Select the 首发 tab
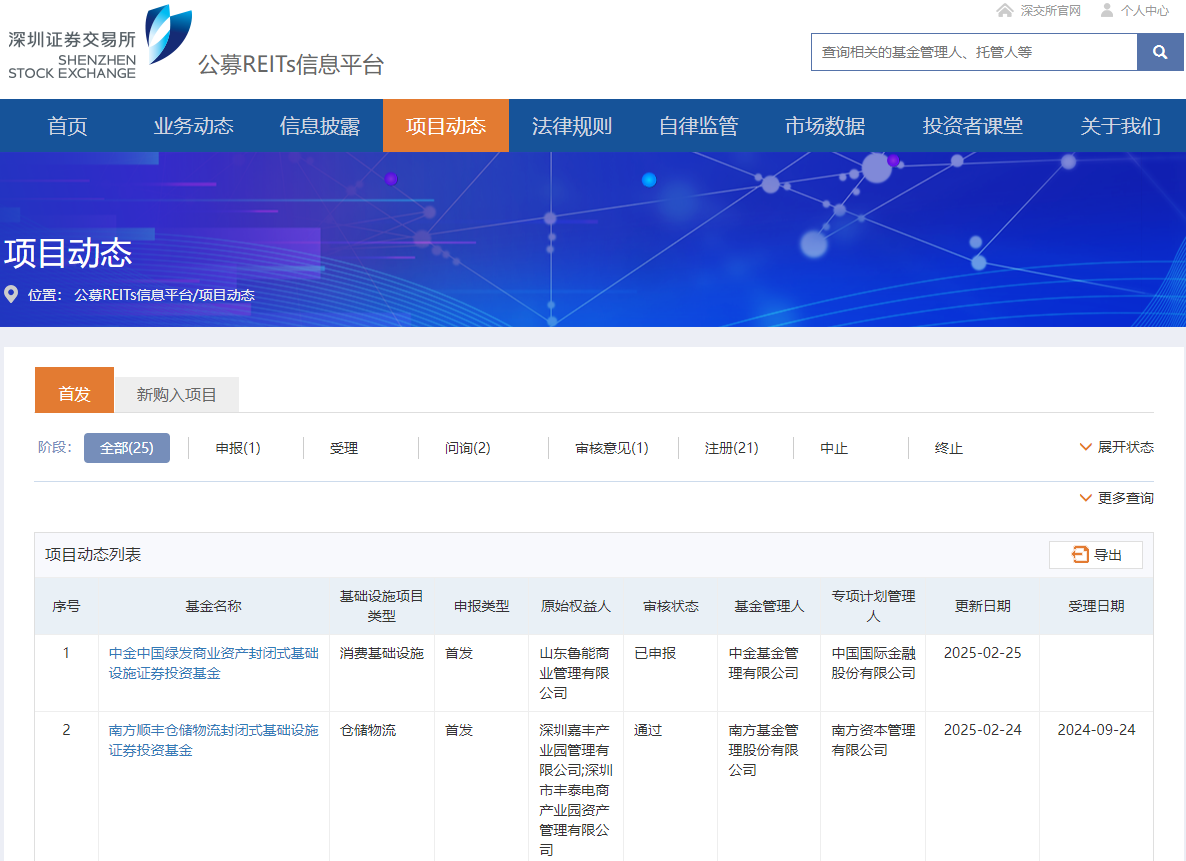1186x861 pixels. click(74, 394)
